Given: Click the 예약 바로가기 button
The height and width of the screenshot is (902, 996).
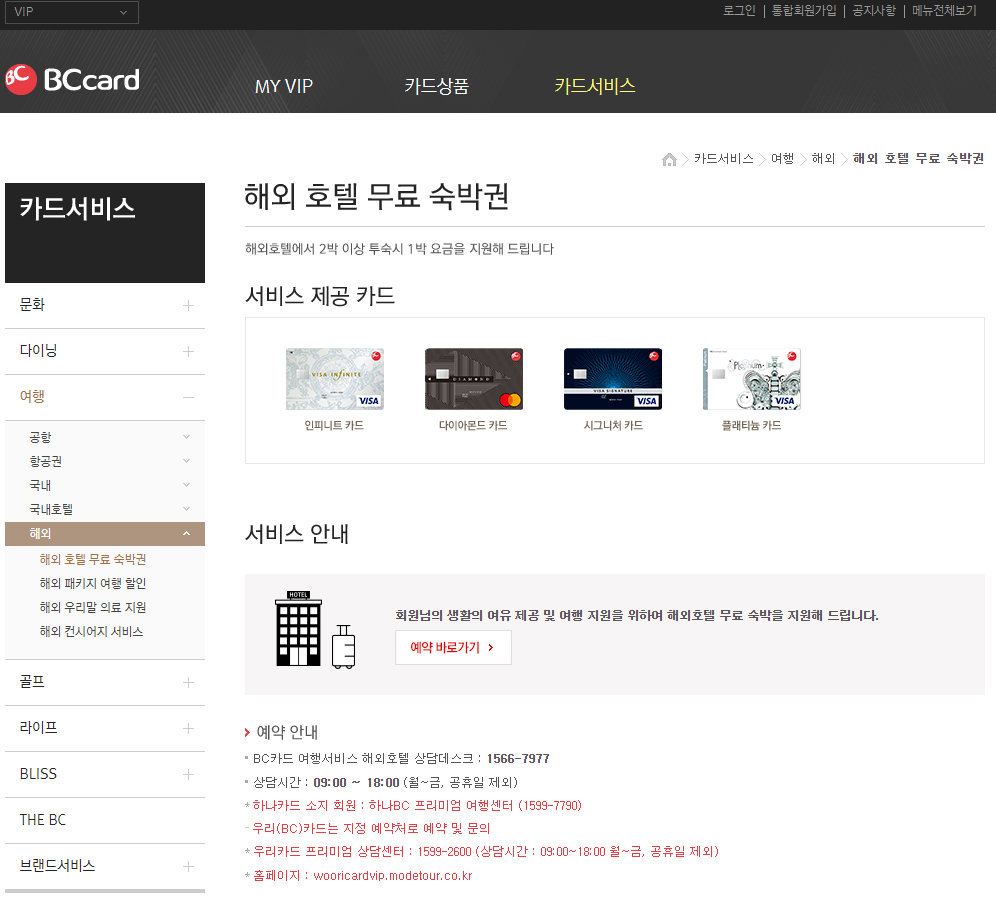Looking at the screenshot, I should [453, 647].
